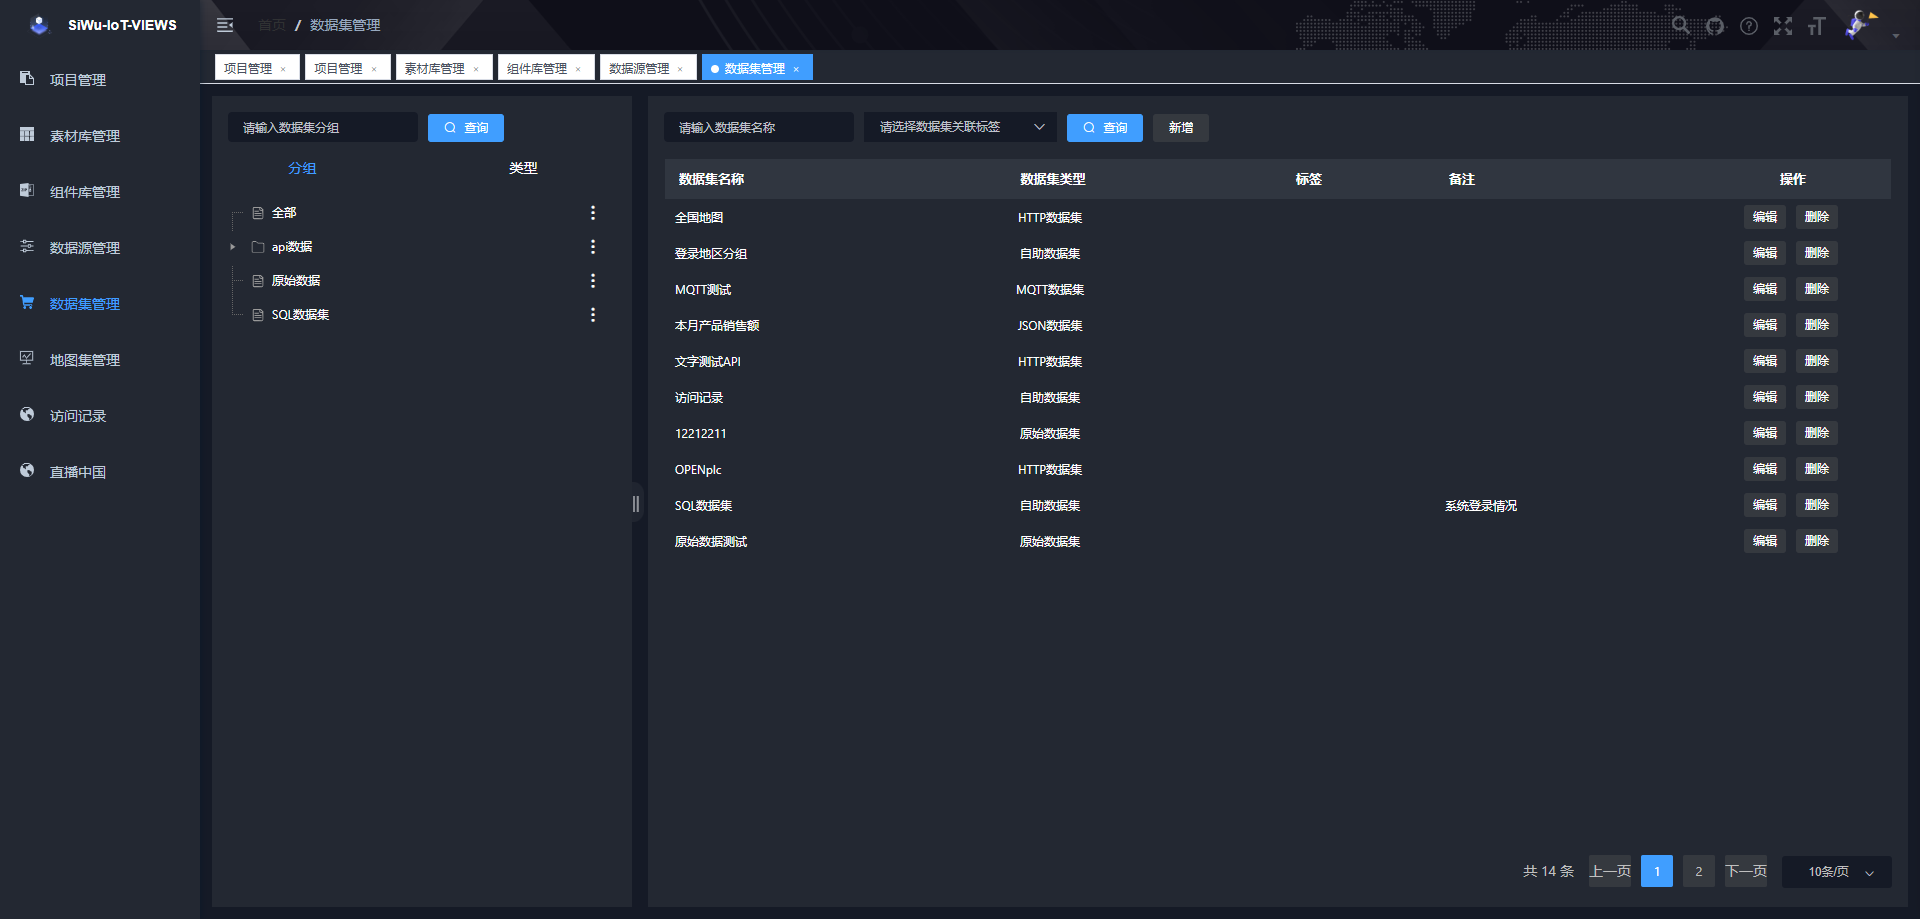Viewport: 1920px width, 919px height.
Task: Switch to the 类型 tab in the left panel
Action: tap(523, 168)
